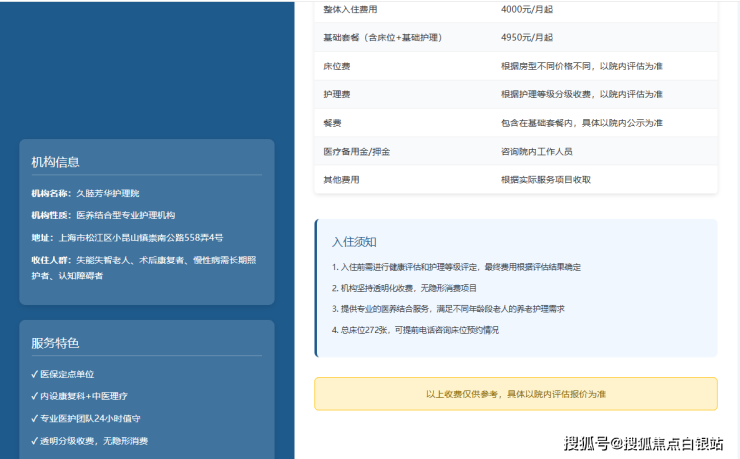The height and width of the screenshot is (459, 740).
Task: Select the 机构名称 久胜芳华护理院 line
Action: click(x=85, y=193)
